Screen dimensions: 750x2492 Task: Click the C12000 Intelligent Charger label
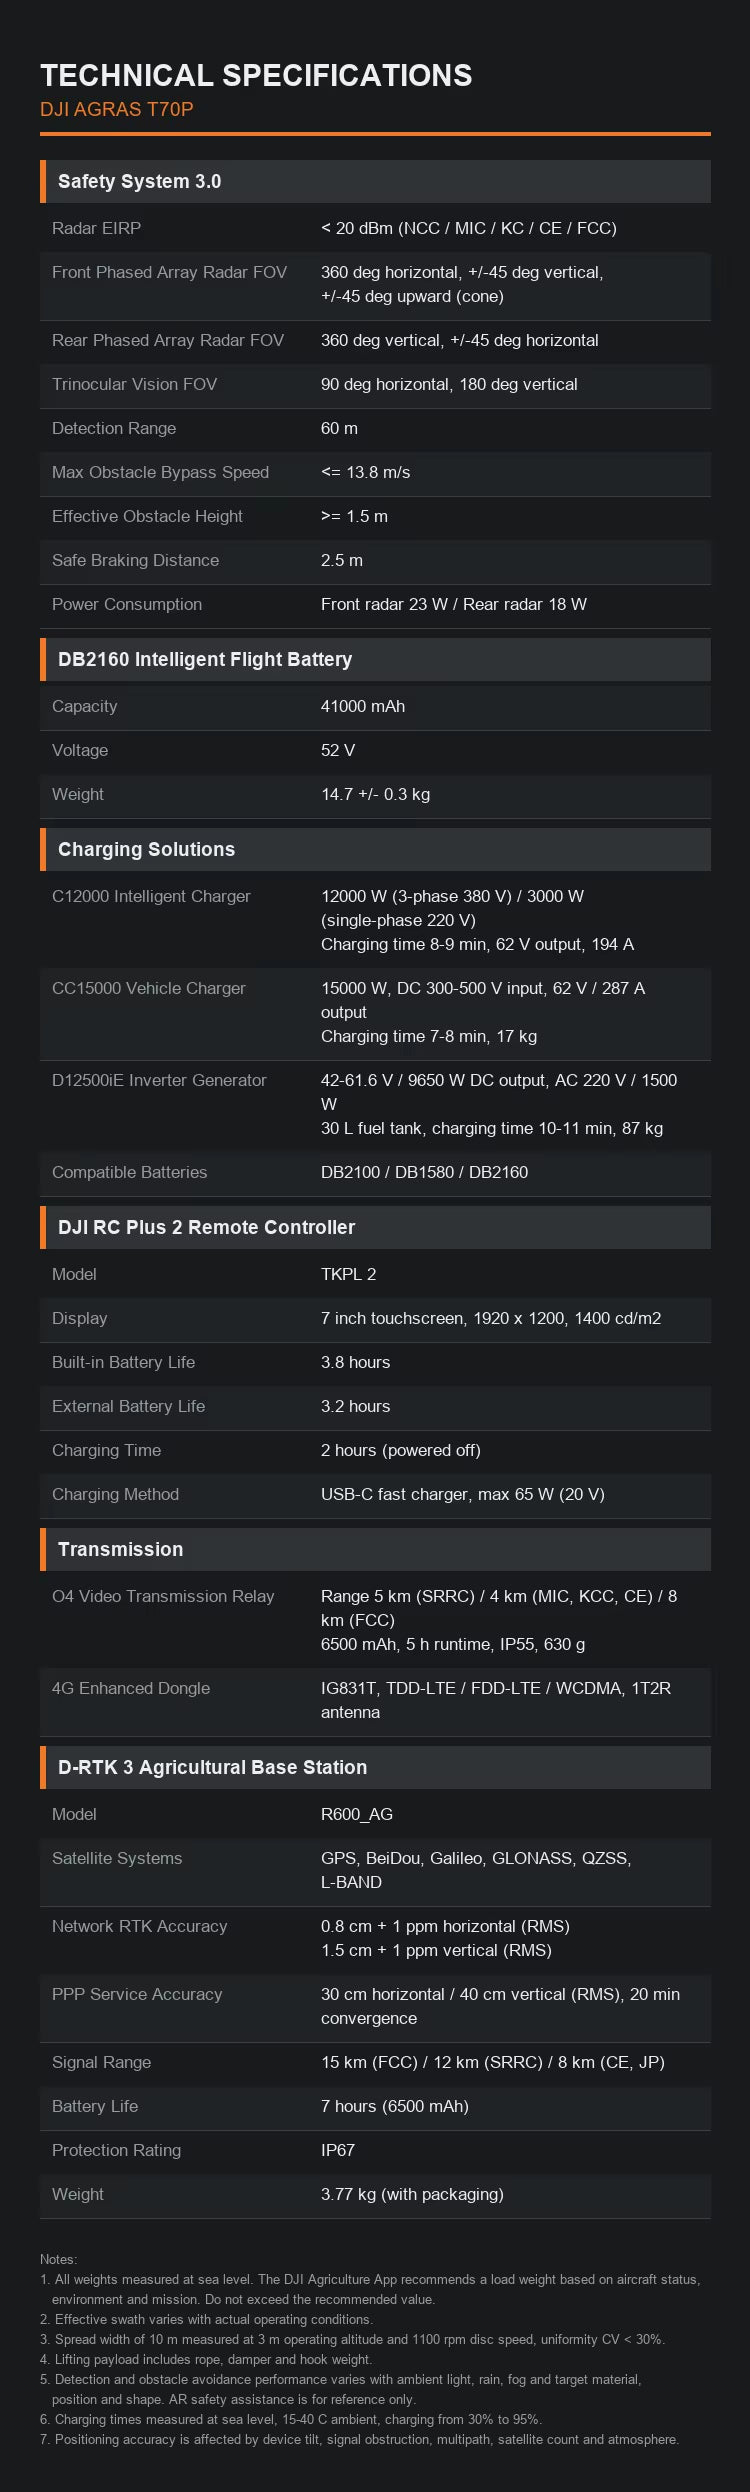[x=151, y=896]
